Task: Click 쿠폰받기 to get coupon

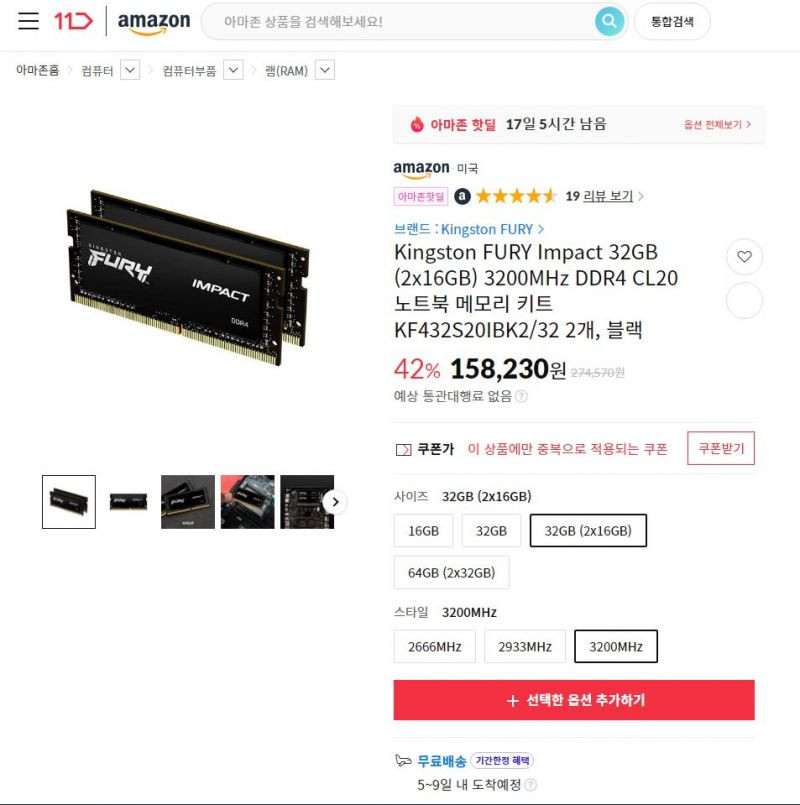Action: [721, 448]
